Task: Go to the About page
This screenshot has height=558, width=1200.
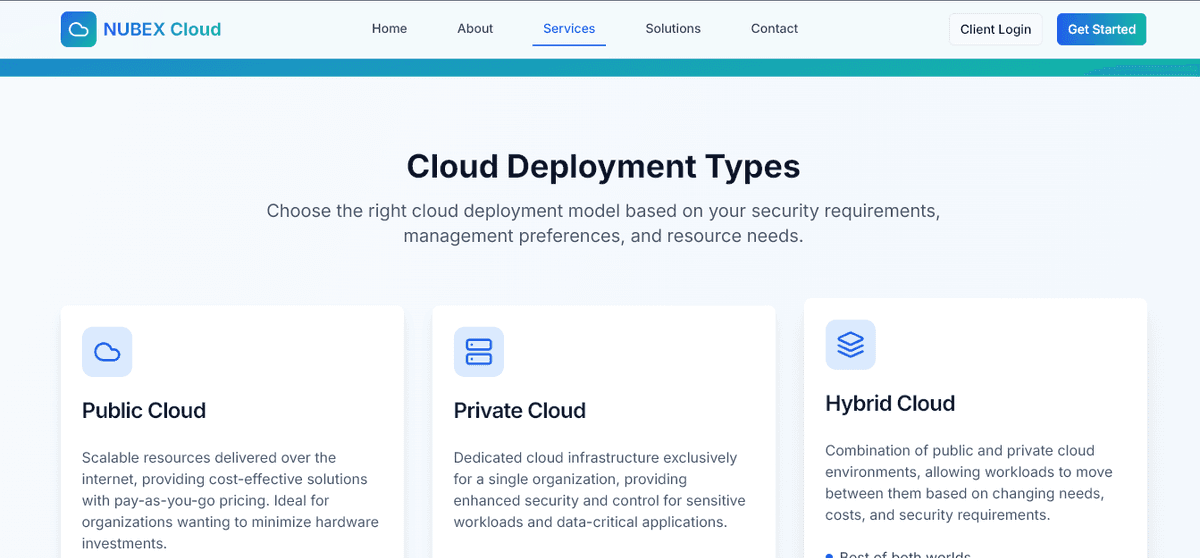Action: (x=475, y=28)
